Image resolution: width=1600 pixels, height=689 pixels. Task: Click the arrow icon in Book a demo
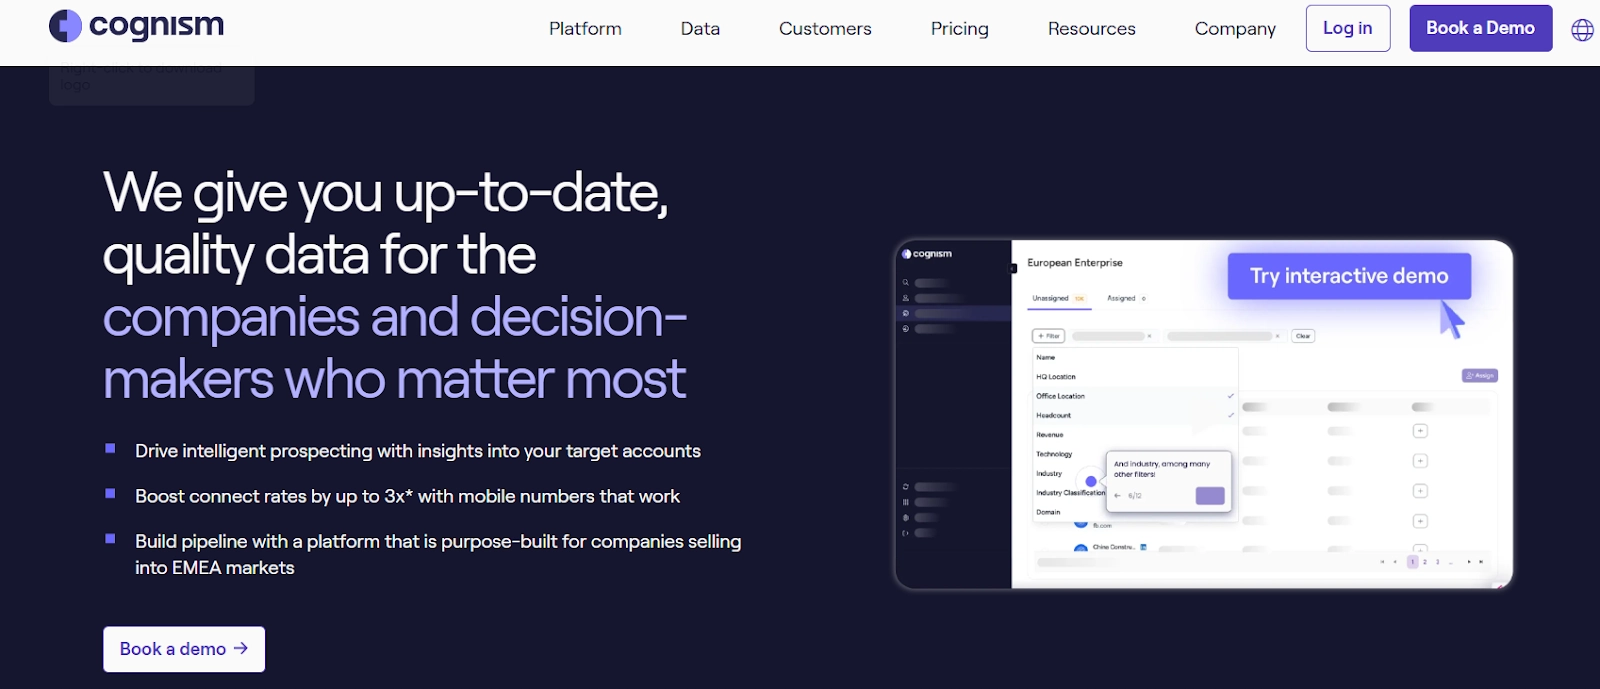[241, 649]
